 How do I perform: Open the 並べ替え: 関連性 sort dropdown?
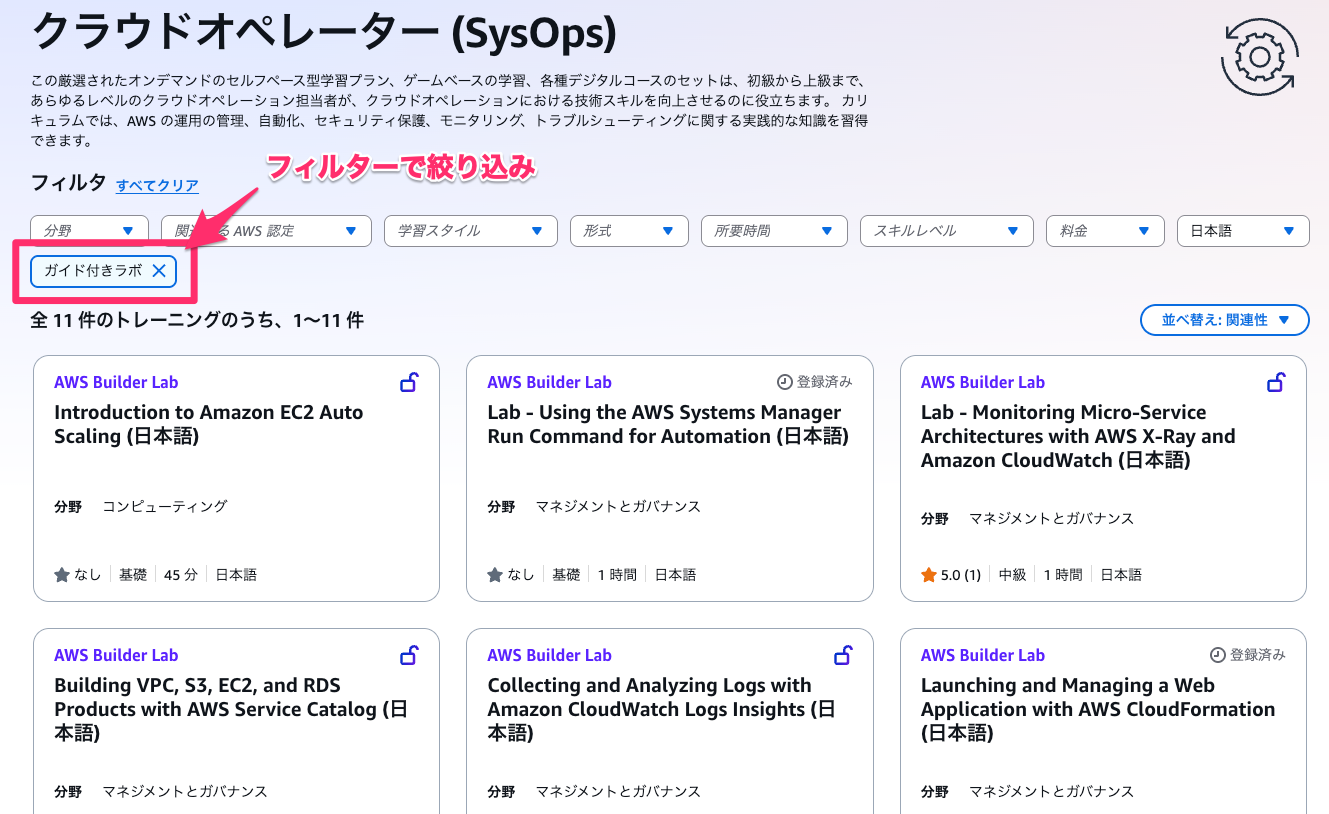[x=1224, y=320]
